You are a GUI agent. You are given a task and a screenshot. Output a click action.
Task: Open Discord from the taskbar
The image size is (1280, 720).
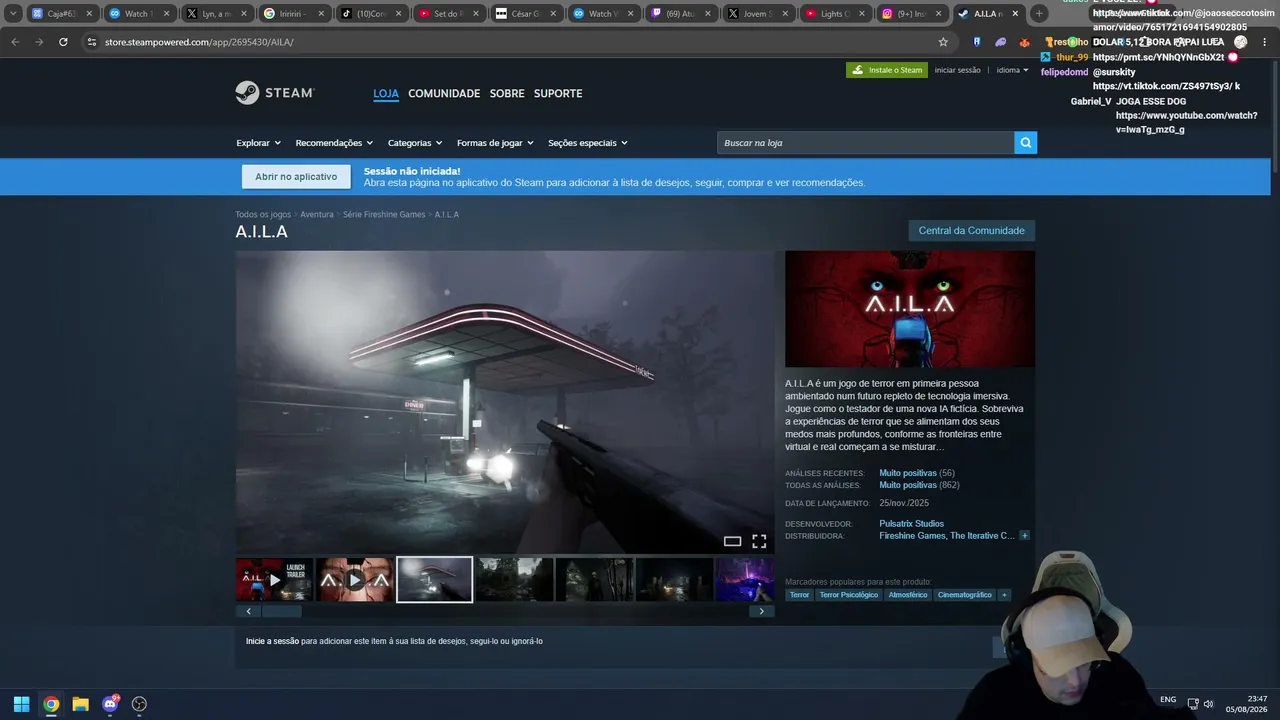pyautogui.click(x=110, y=704)
